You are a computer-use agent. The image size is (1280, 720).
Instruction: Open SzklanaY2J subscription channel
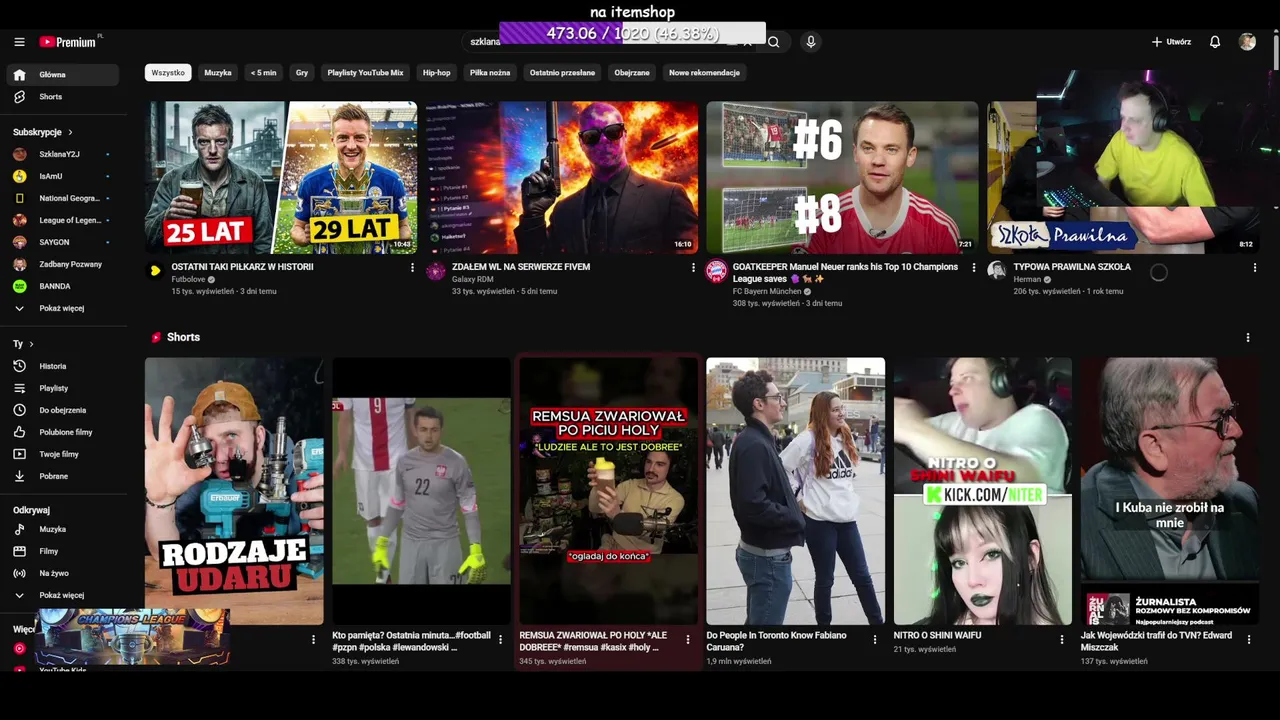tap(62, 154)
